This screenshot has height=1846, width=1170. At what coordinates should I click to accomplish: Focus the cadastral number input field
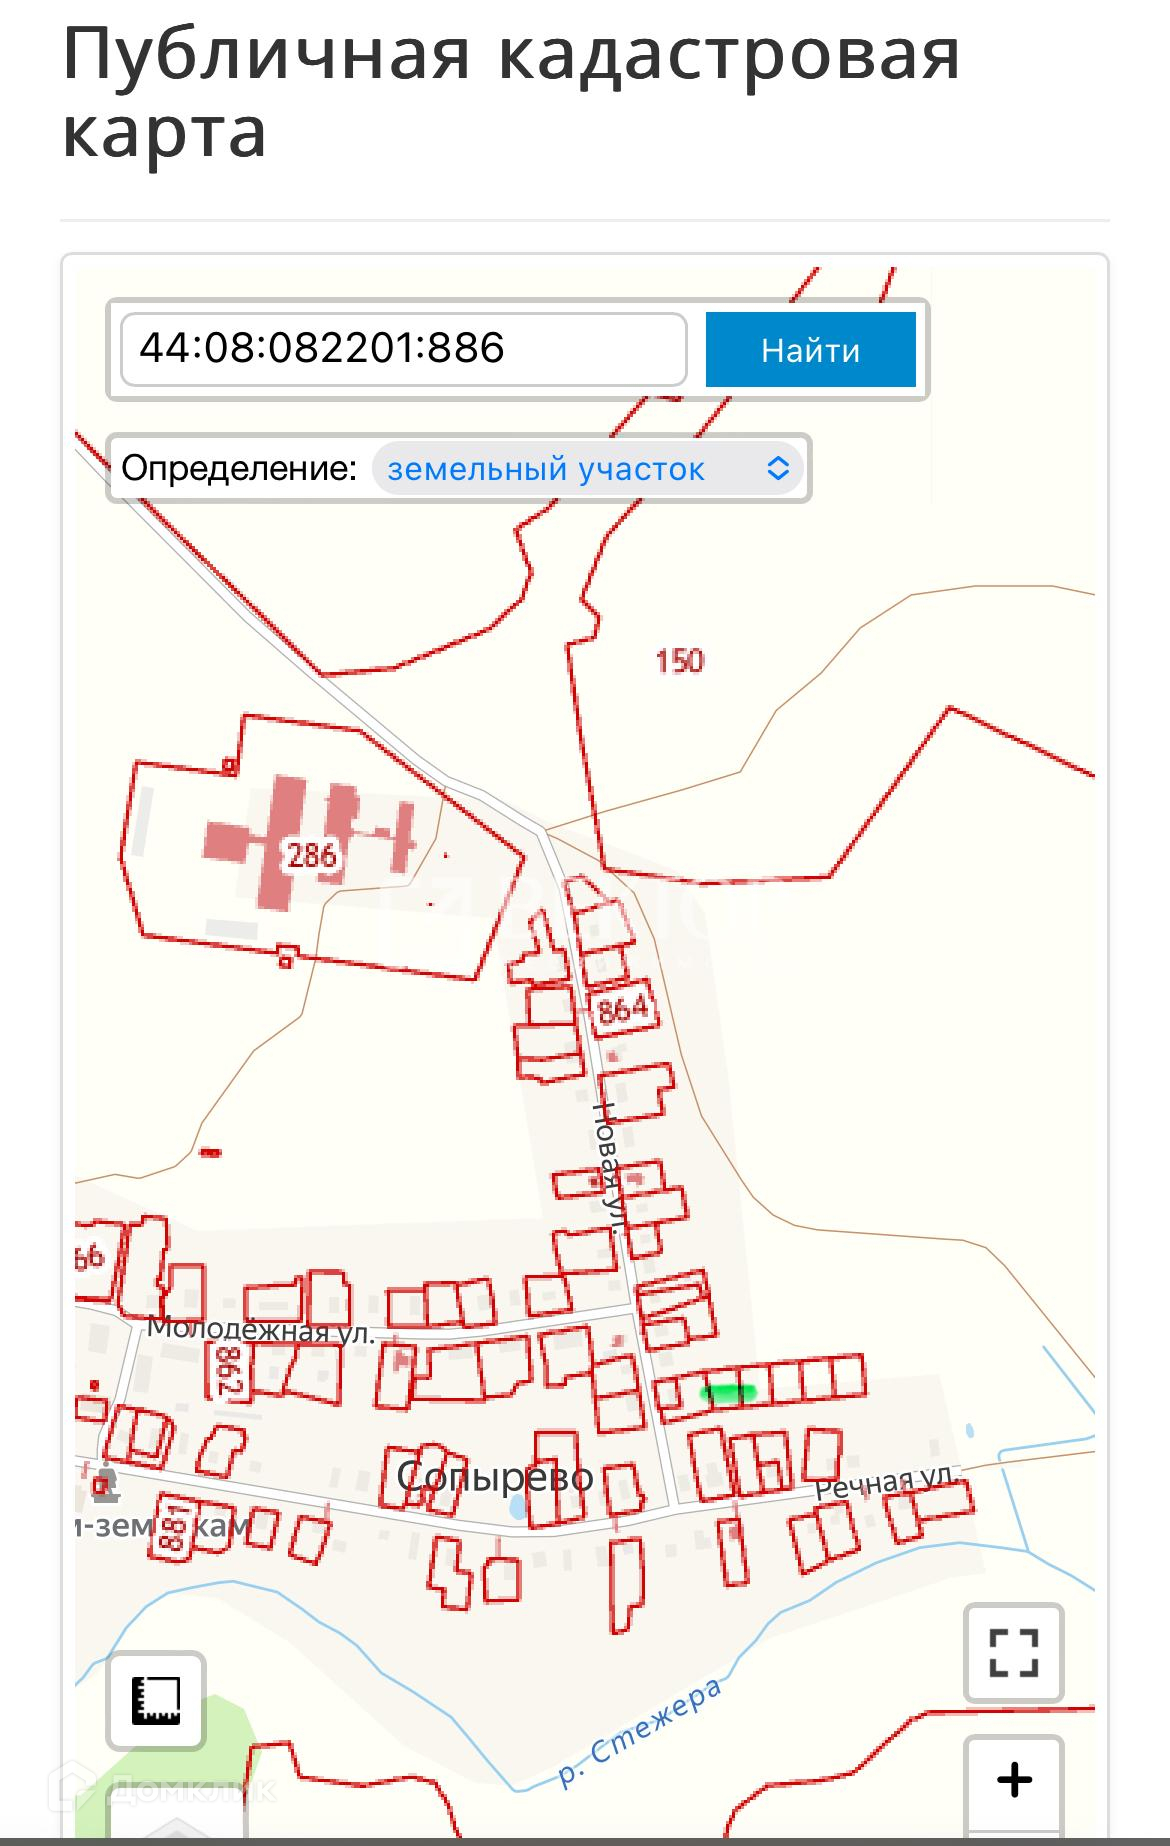[404, 349]
